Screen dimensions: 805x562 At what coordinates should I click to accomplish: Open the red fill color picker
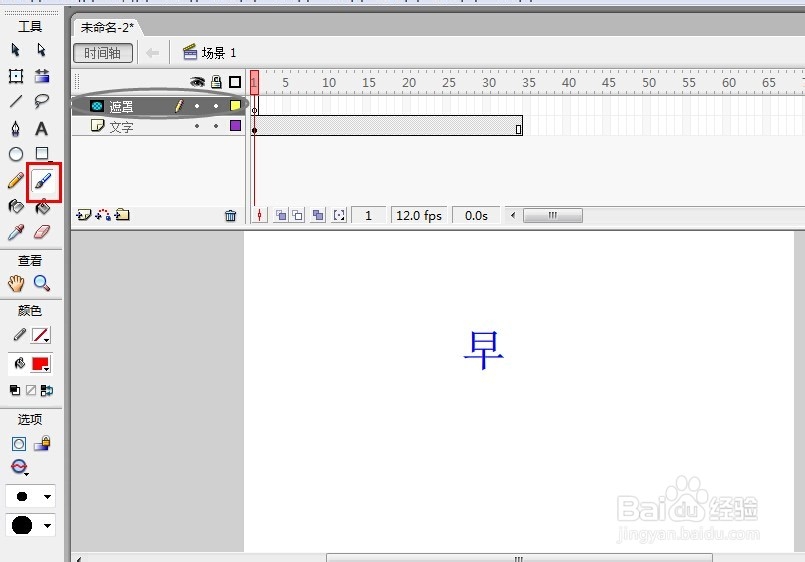point(41,364)
